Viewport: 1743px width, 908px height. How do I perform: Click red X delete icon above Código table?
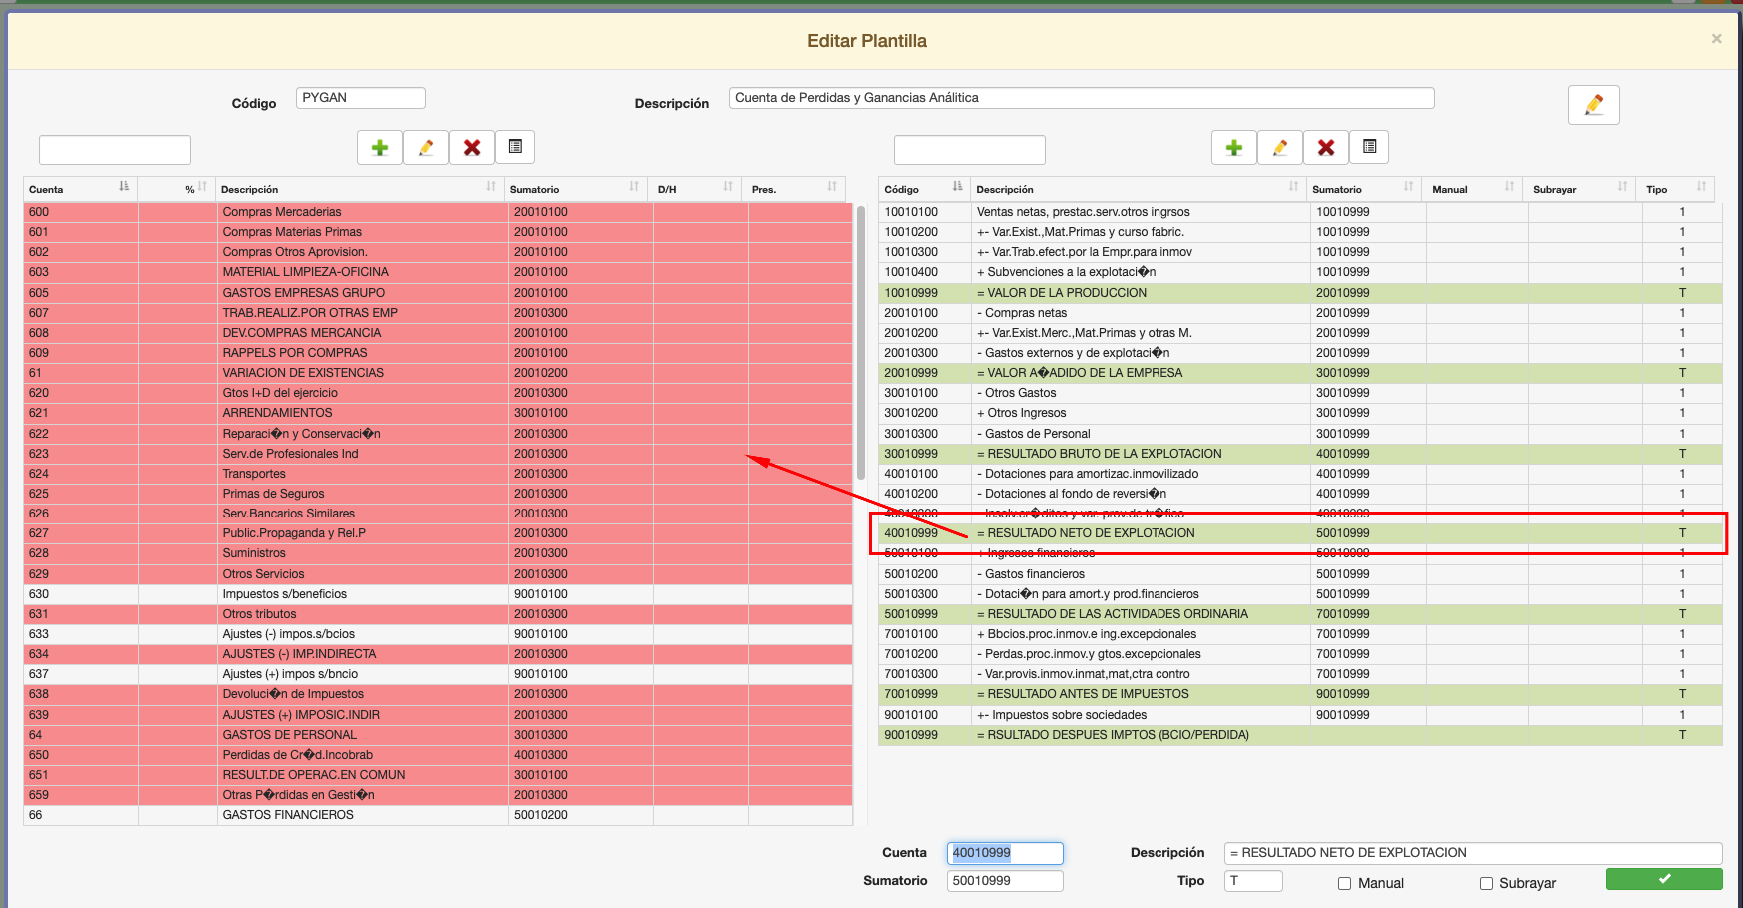click(1326, 148)
